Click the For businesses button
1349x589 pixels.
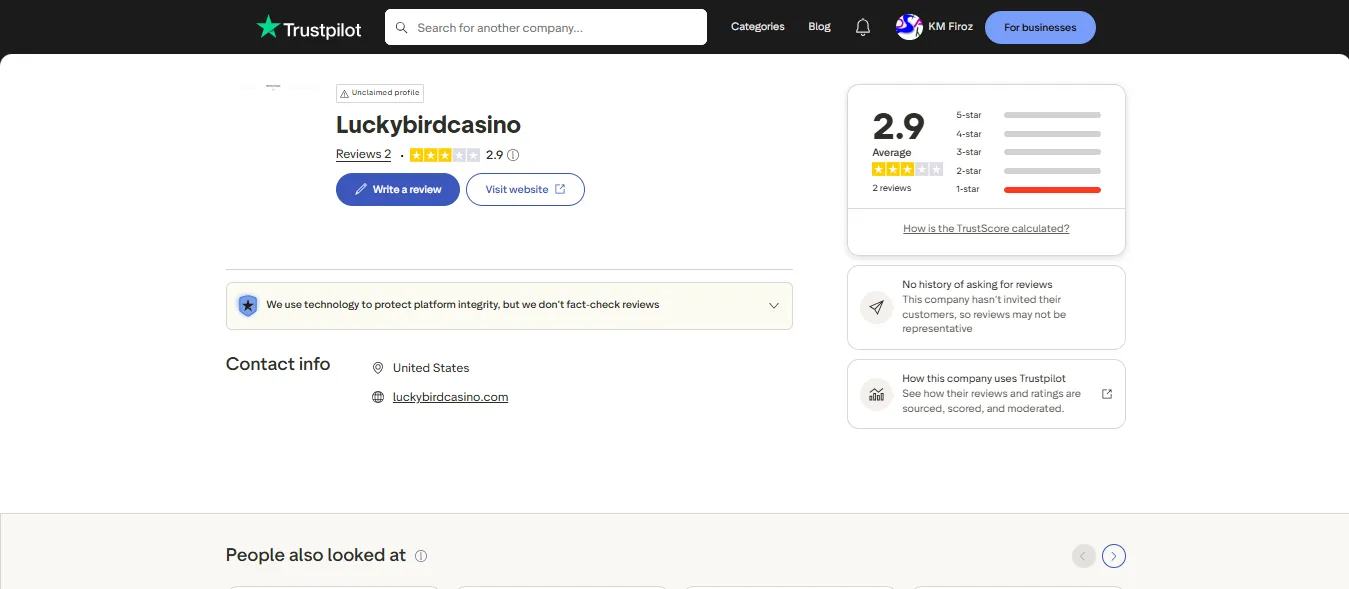[1040, 28]
